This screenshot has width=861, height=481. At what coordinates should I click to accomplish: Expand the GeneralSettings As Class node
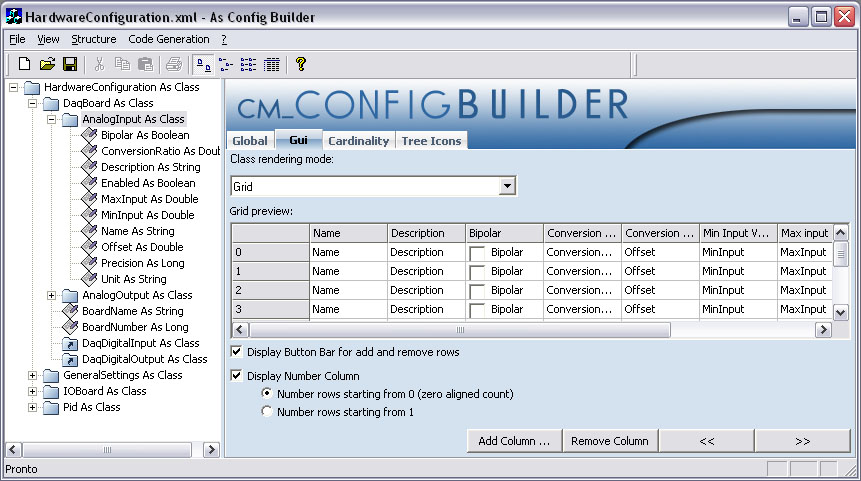pyautogui.click(x=33, y=375)
